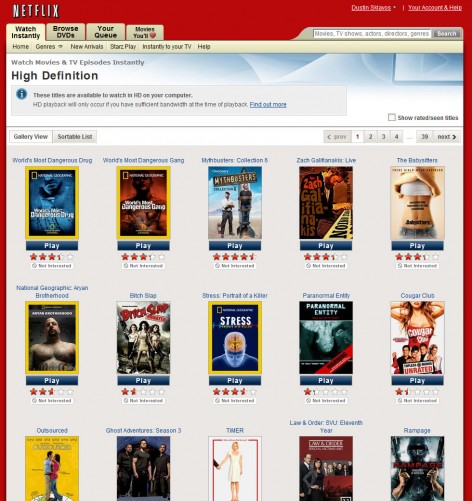Click the Paranormal Entity poster thumbnail
Screen dimensions: 472x501
(326, 338)
